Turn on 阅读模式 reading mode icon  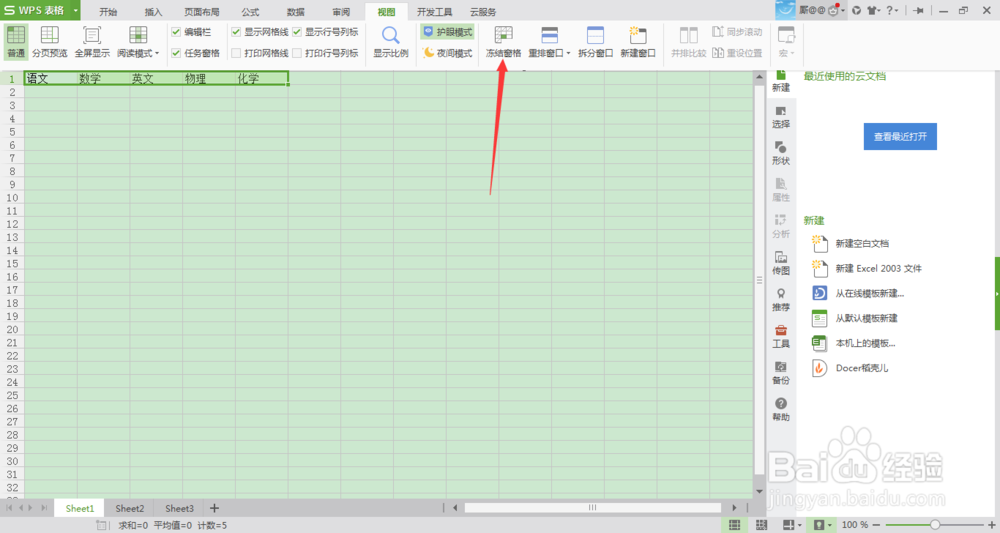138,35
